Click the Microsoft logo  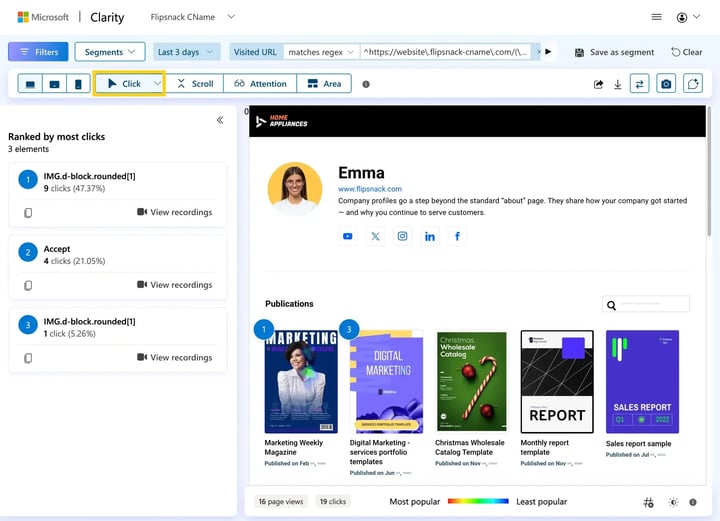(43, 17)
